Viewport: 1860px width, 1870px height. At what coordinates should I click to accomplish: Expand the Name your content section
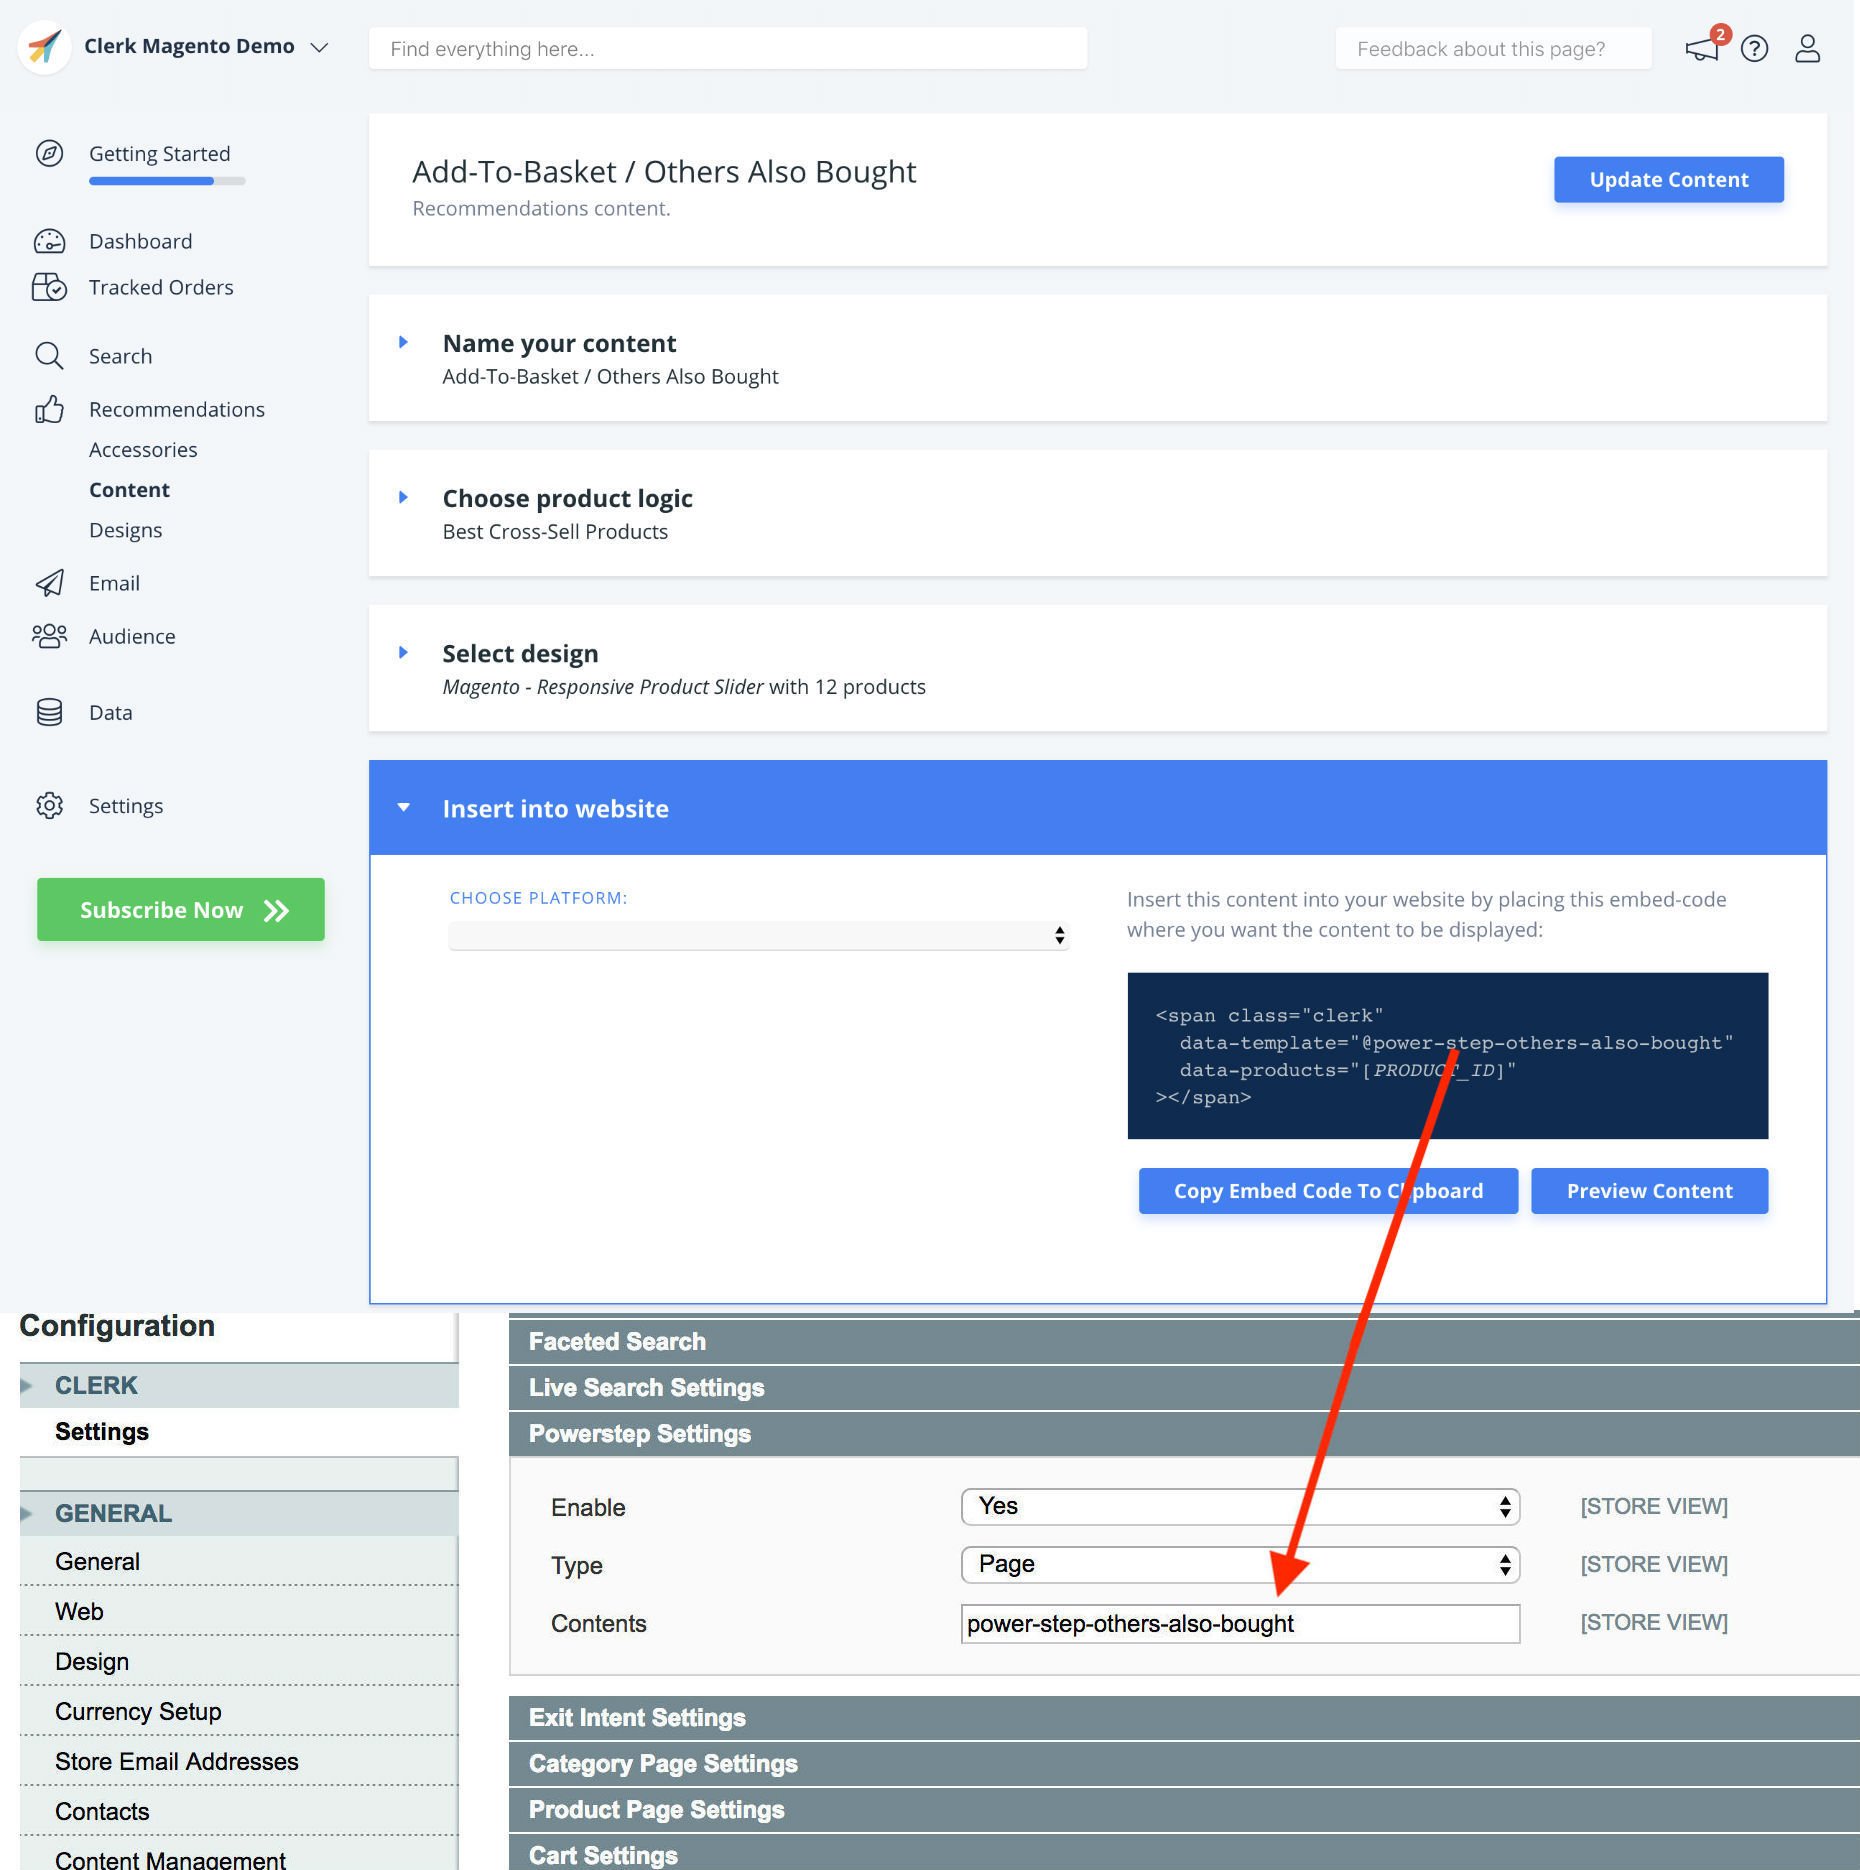tap(404, 343)
